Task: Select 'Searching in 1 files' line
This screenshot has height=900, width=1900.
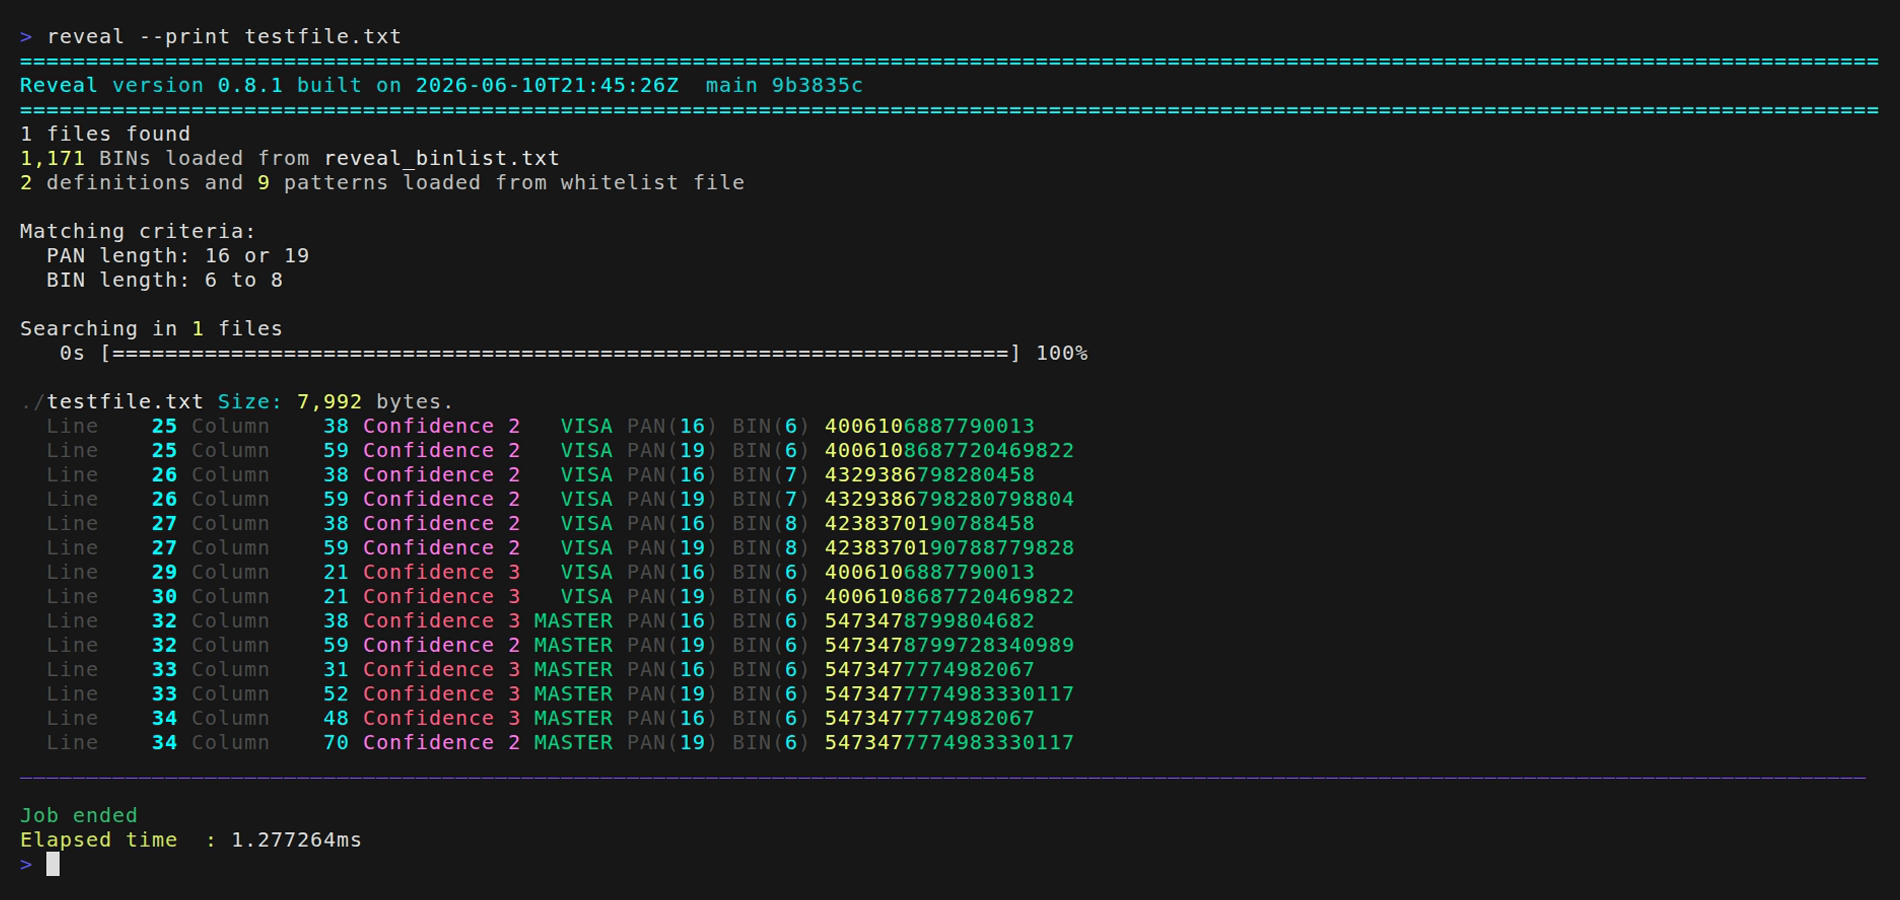Action: pyautogui.click(x=151, y=329)
